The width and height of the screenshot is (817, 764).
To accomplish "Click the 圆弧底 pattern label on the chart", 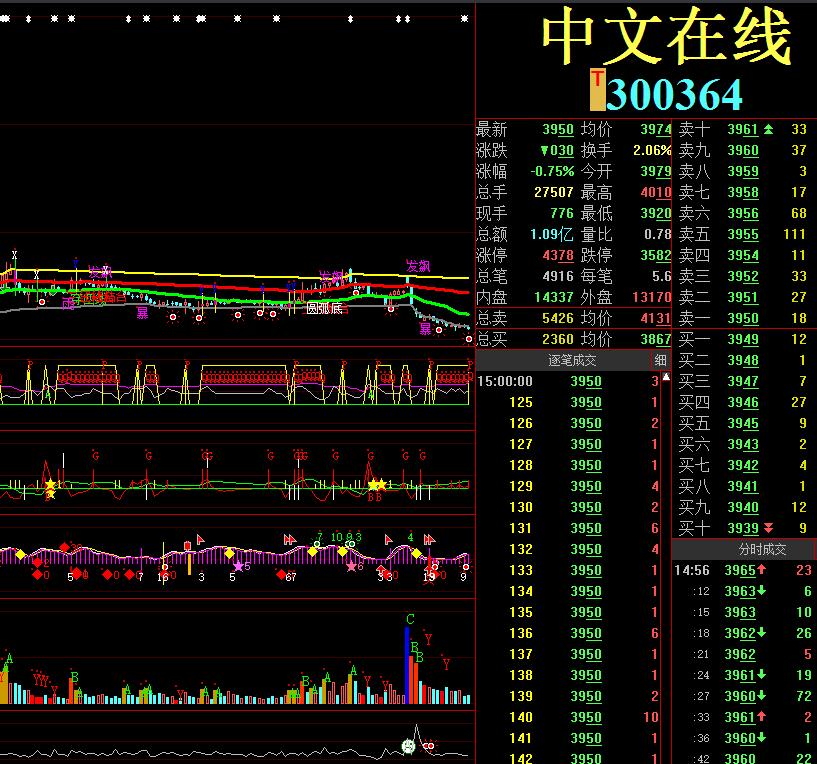I will pyautogui.click(x=324, y=309).
